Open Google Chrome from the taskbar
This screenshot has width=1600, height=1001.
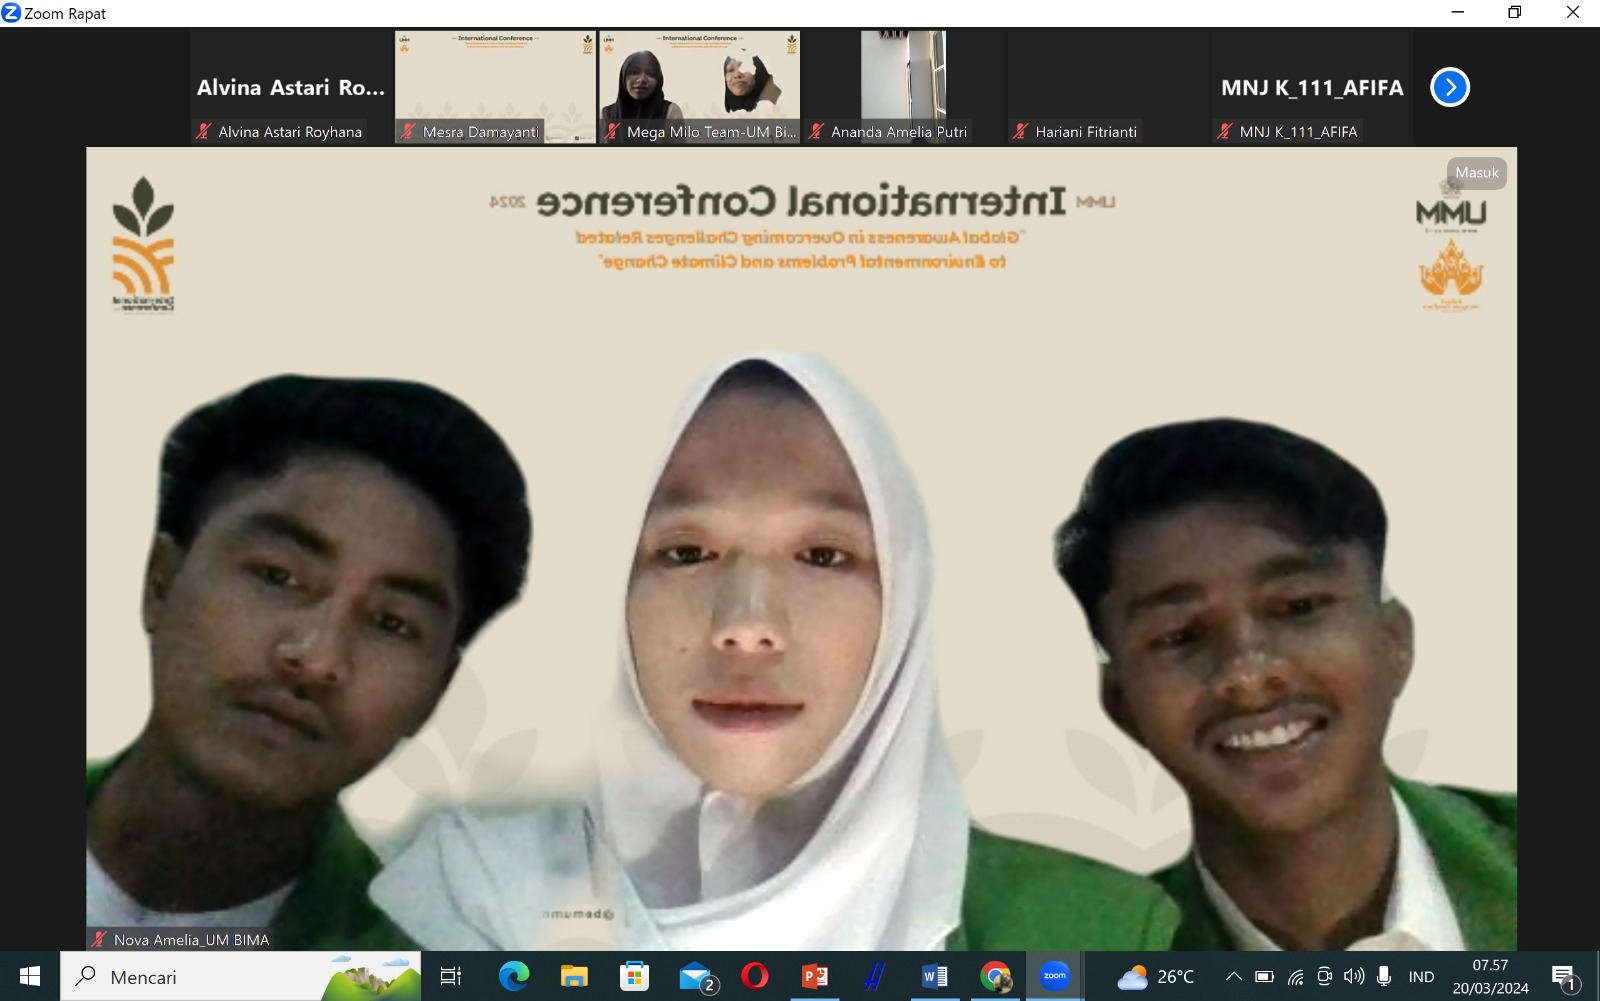coord(995,976)
